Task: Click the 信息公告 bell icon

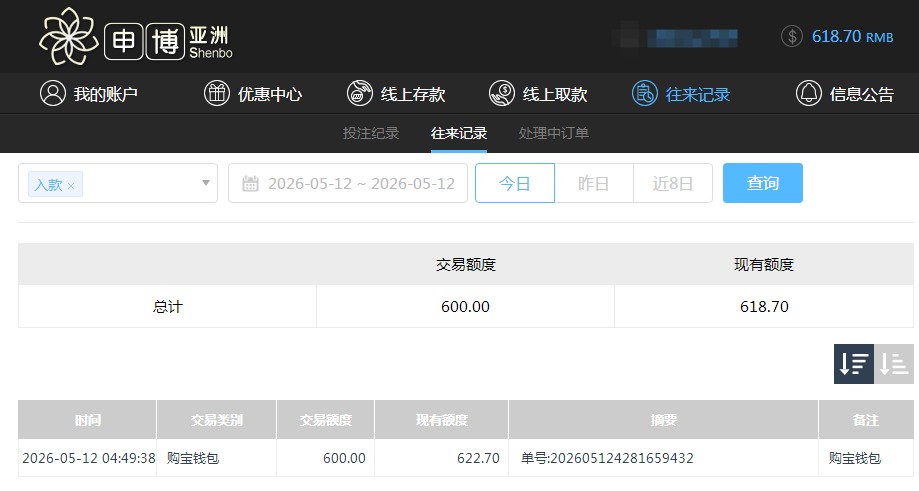Action: 808,94
